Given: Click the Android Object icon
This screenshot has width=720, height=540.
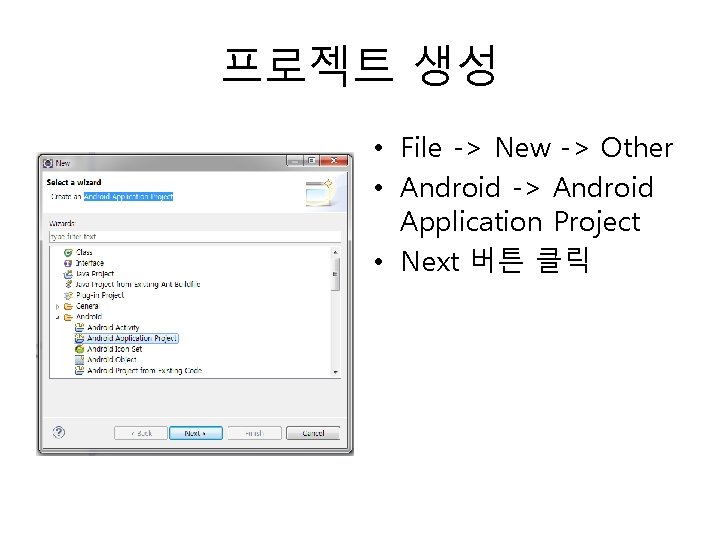Looking at the screenshot, I should (79, 360).
